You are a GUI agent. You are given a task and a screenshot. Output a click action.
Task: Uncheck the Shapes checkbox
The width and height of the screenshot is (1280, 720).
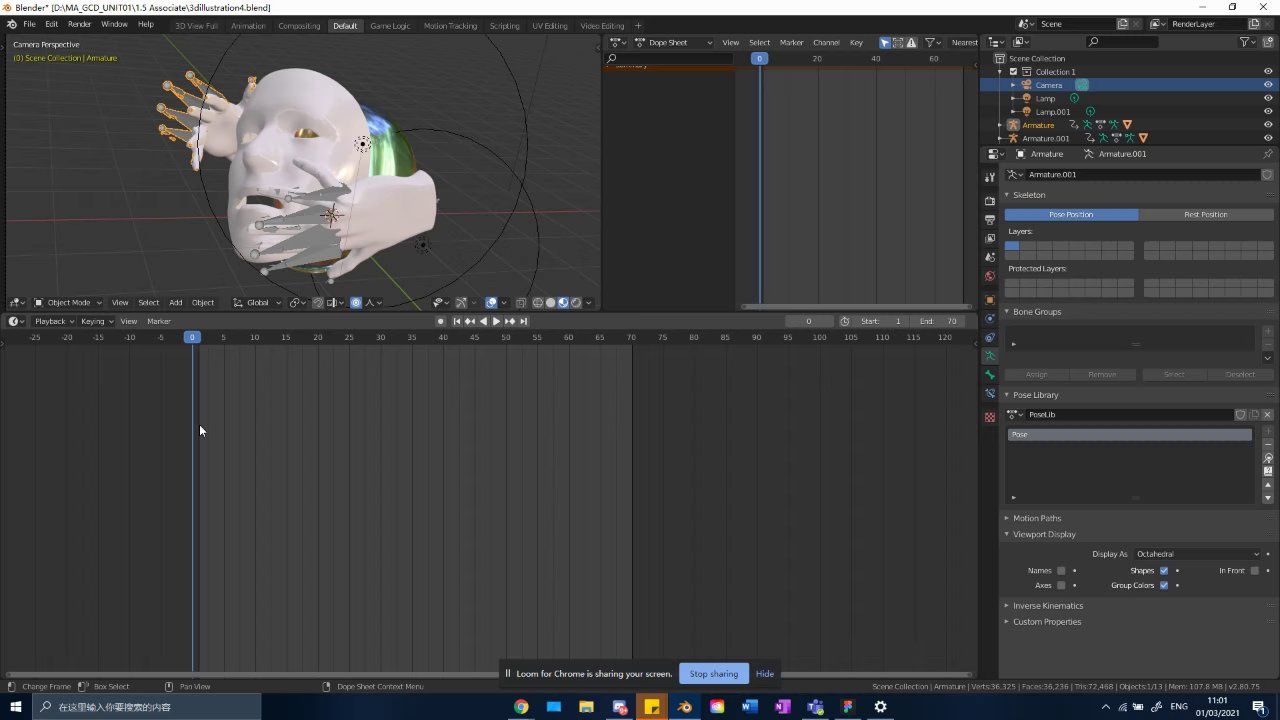[1163, 571]
